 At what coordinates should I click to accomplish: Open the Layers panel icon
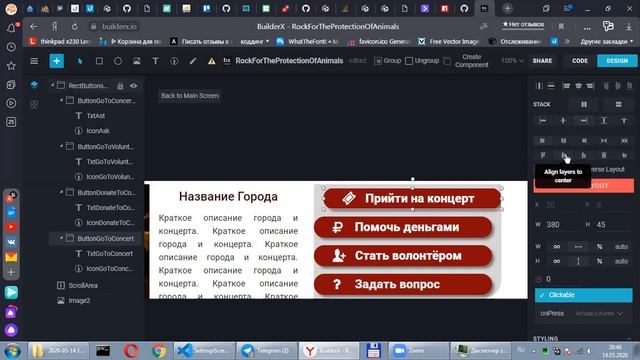[34, 85]
